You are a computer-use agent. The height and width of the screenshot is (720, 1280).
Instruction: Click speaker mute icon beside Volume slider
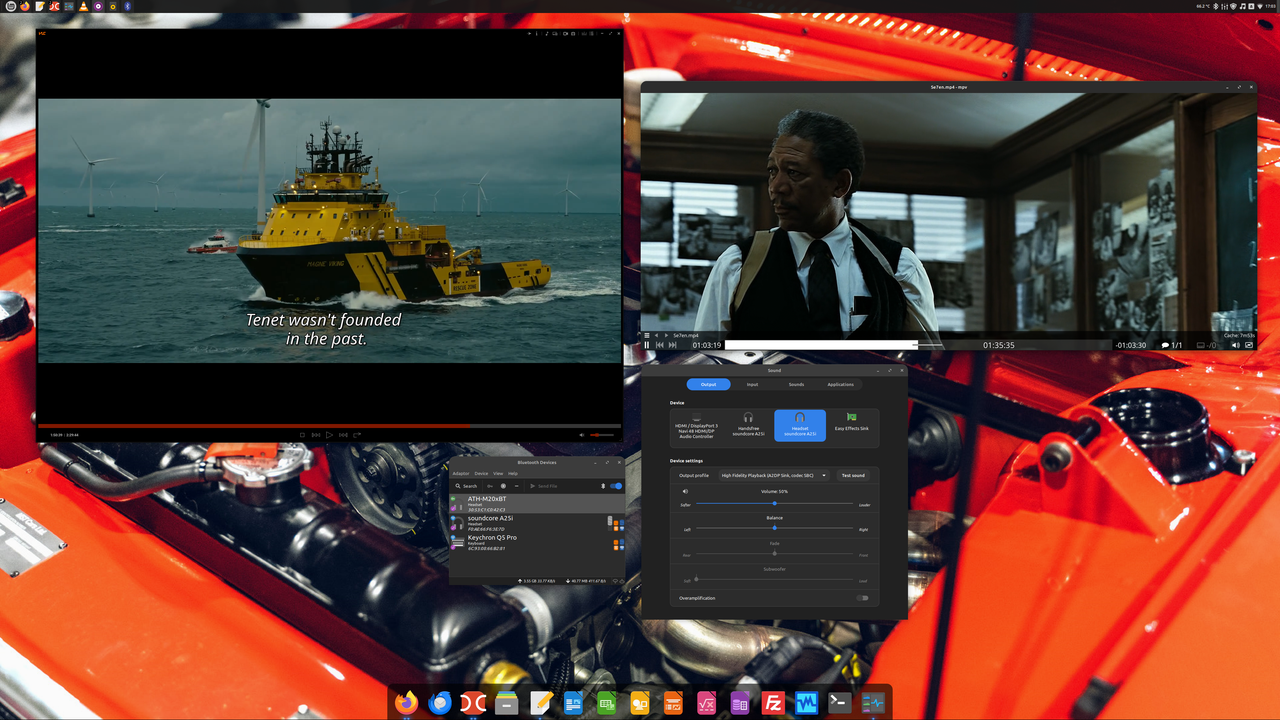click(685, 491)
